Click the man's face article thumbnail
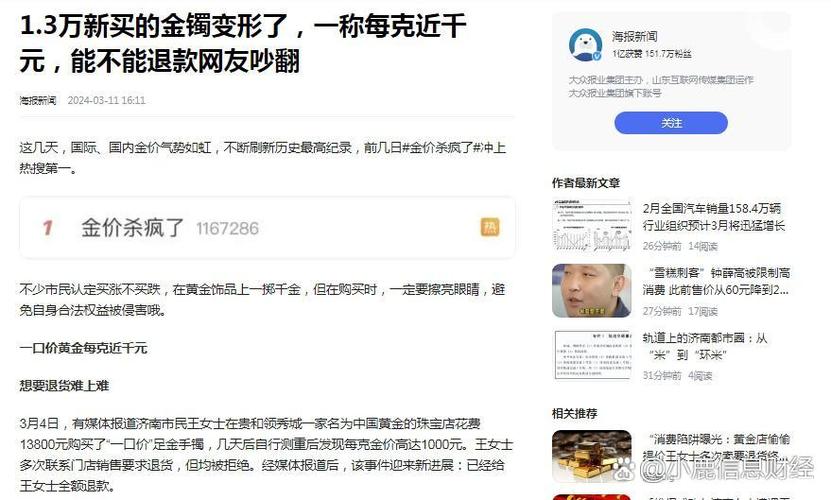 point(591,291)
